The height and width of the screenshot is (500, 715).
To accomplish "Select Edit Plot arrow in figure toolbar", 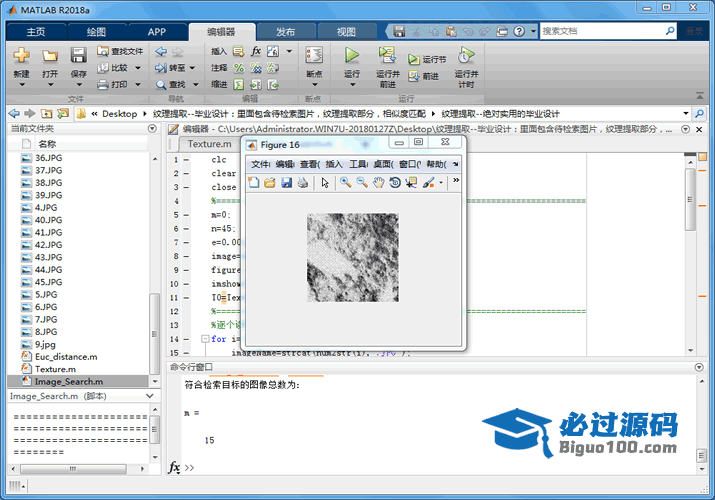I will pos(324,182).
